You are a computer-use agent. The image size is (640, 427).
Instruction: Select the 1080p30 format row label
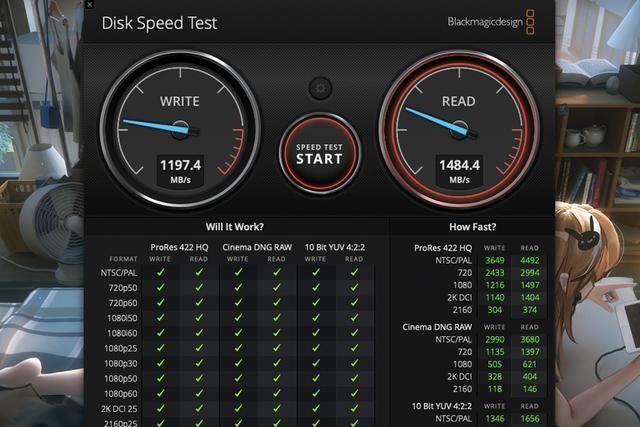(120, 363)
